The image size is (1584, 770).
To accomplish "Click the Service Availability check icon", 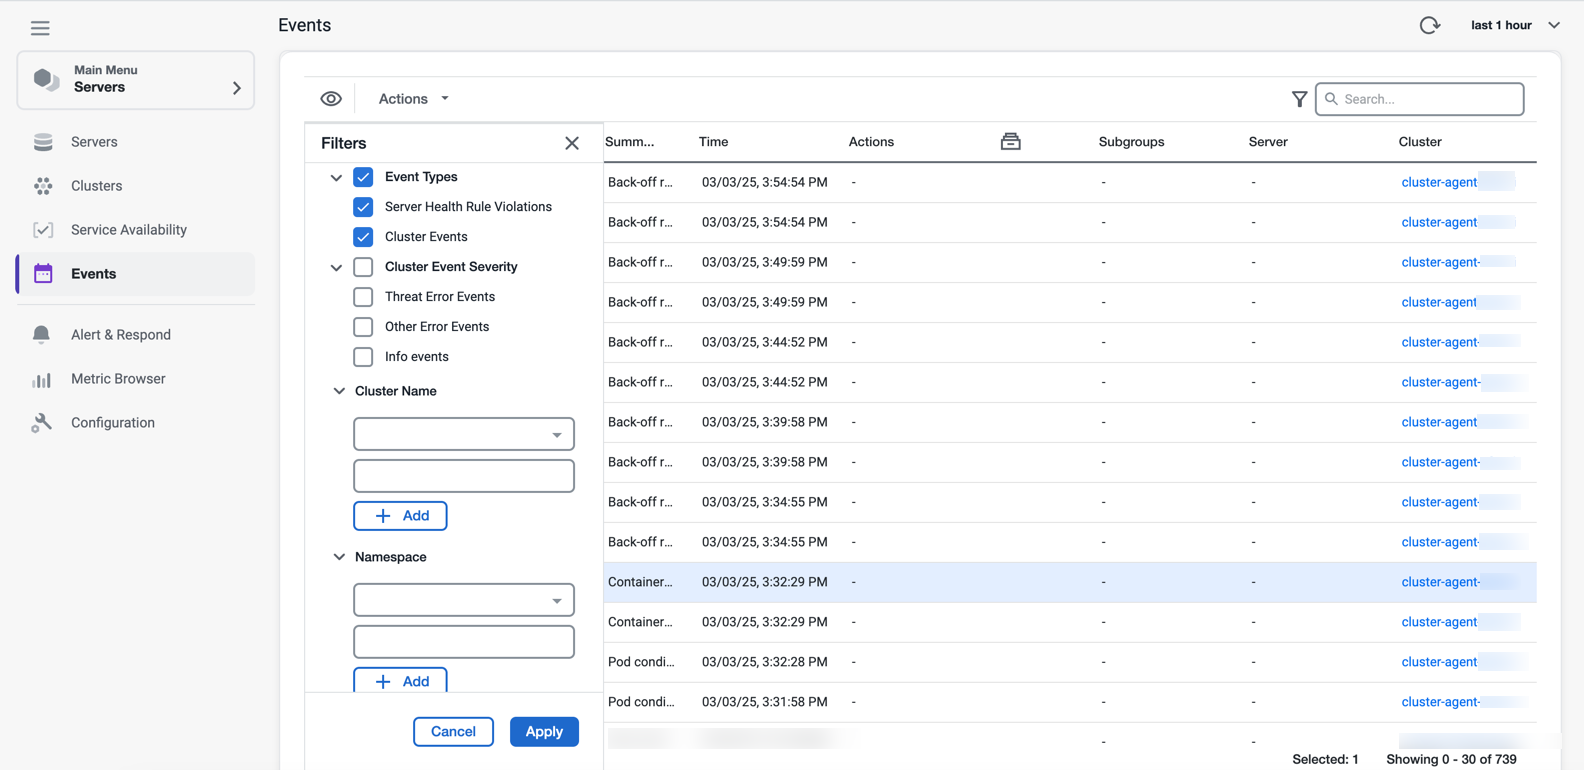I will click(x=43, y=230).
